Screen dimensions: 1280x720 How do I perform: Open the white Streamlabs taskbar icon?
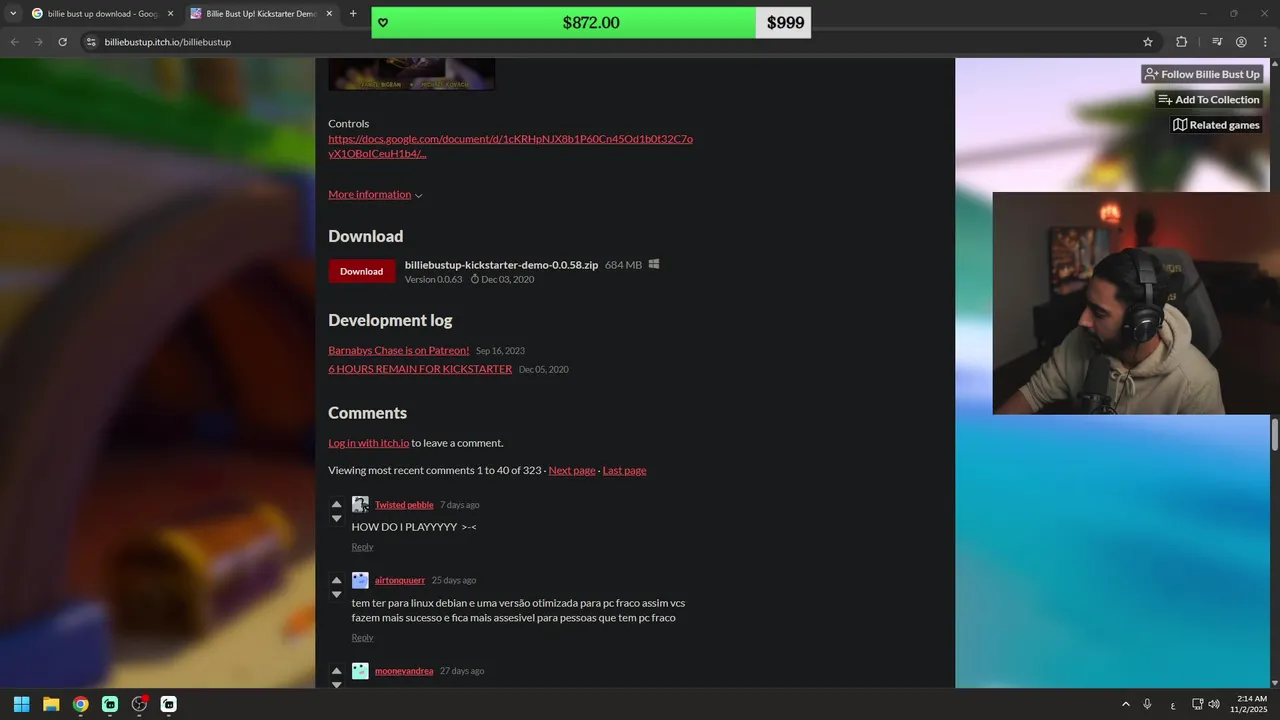169,704
